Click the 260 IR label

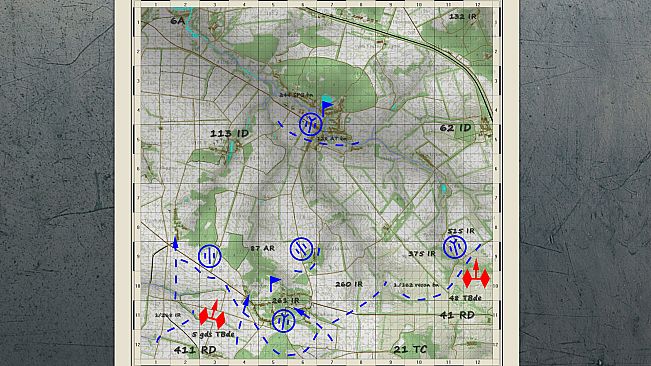(349, 284)
